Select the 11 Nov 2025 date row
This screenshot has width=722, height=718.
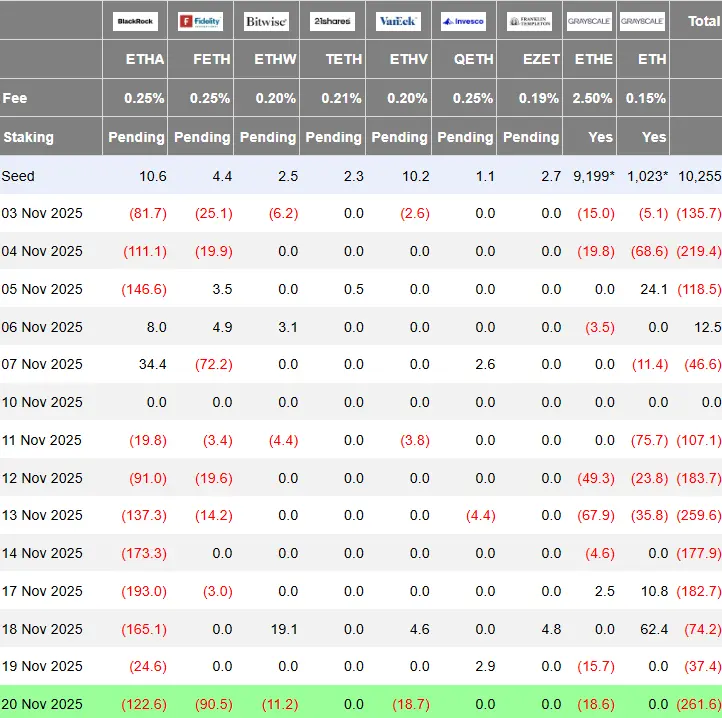click(x=361, y=440)
